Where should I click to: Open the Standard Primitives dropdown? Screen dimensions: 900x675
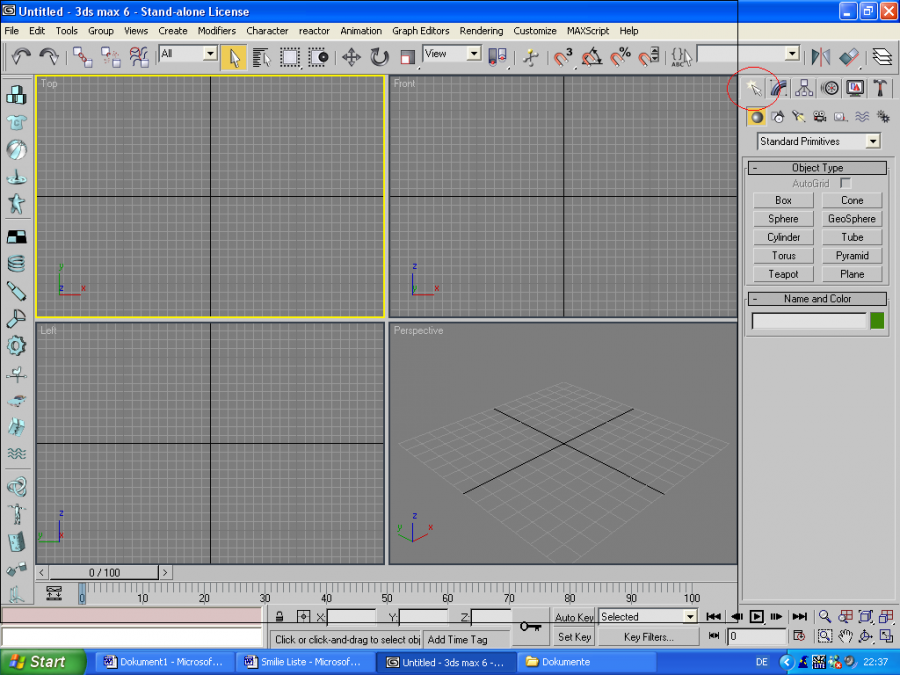point(818,142)
